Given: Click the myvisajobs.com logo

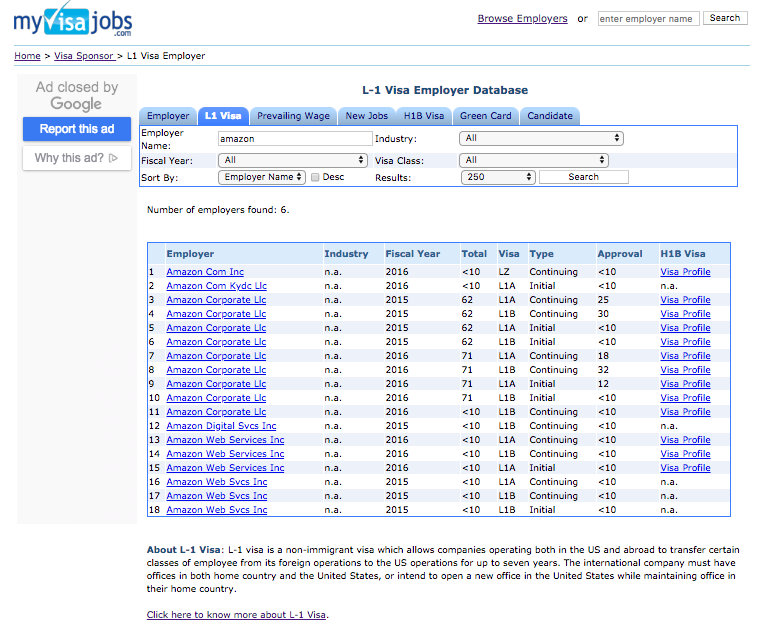Looking at the screenshot, I should 73,20.
